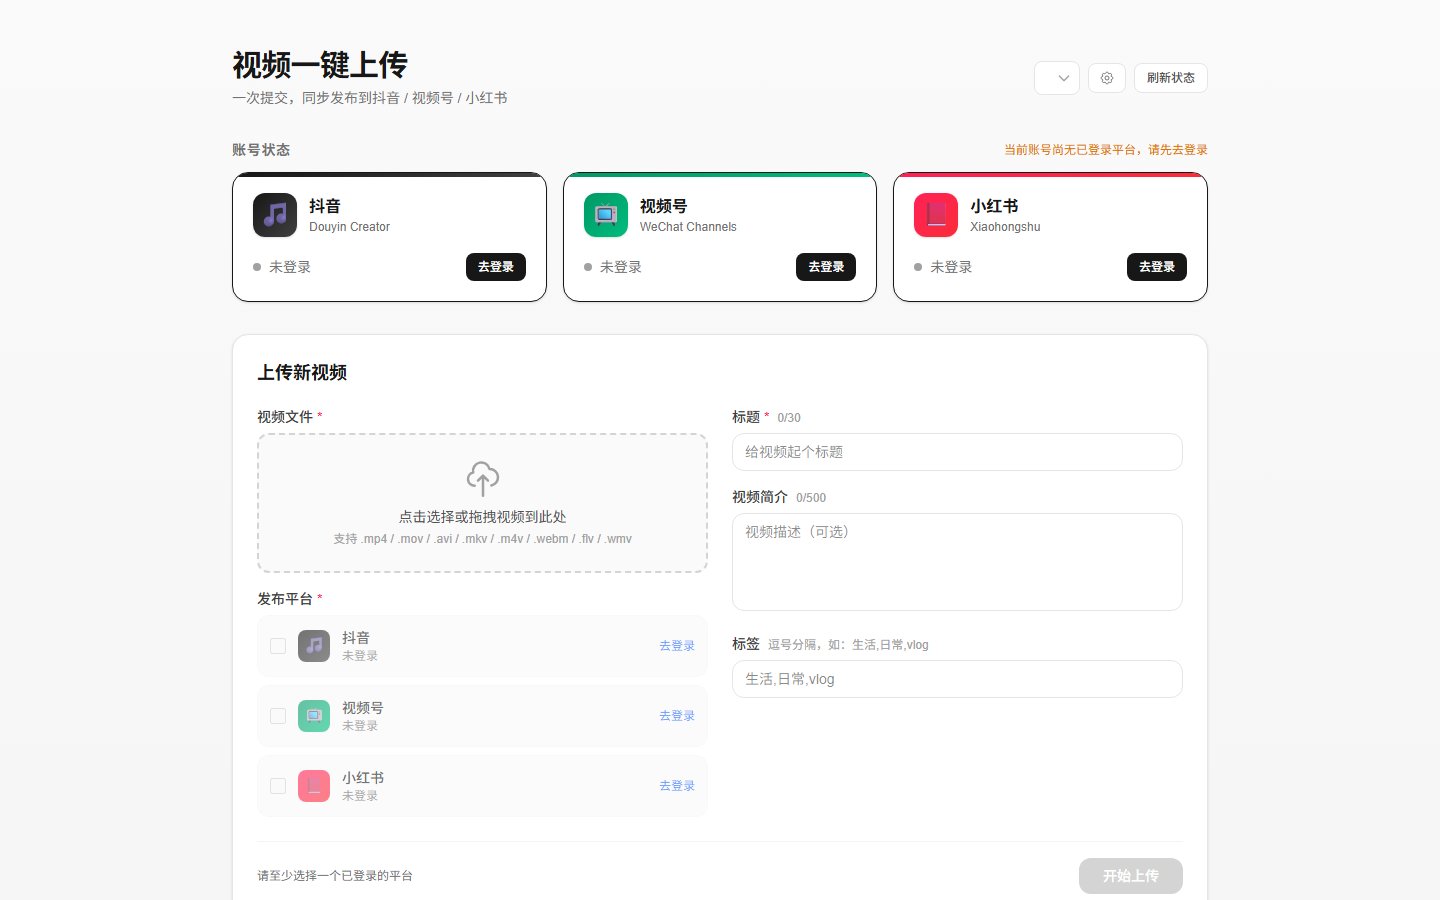
Task: Focus the 标签 tags input field
Action: [x=957, y=679]
